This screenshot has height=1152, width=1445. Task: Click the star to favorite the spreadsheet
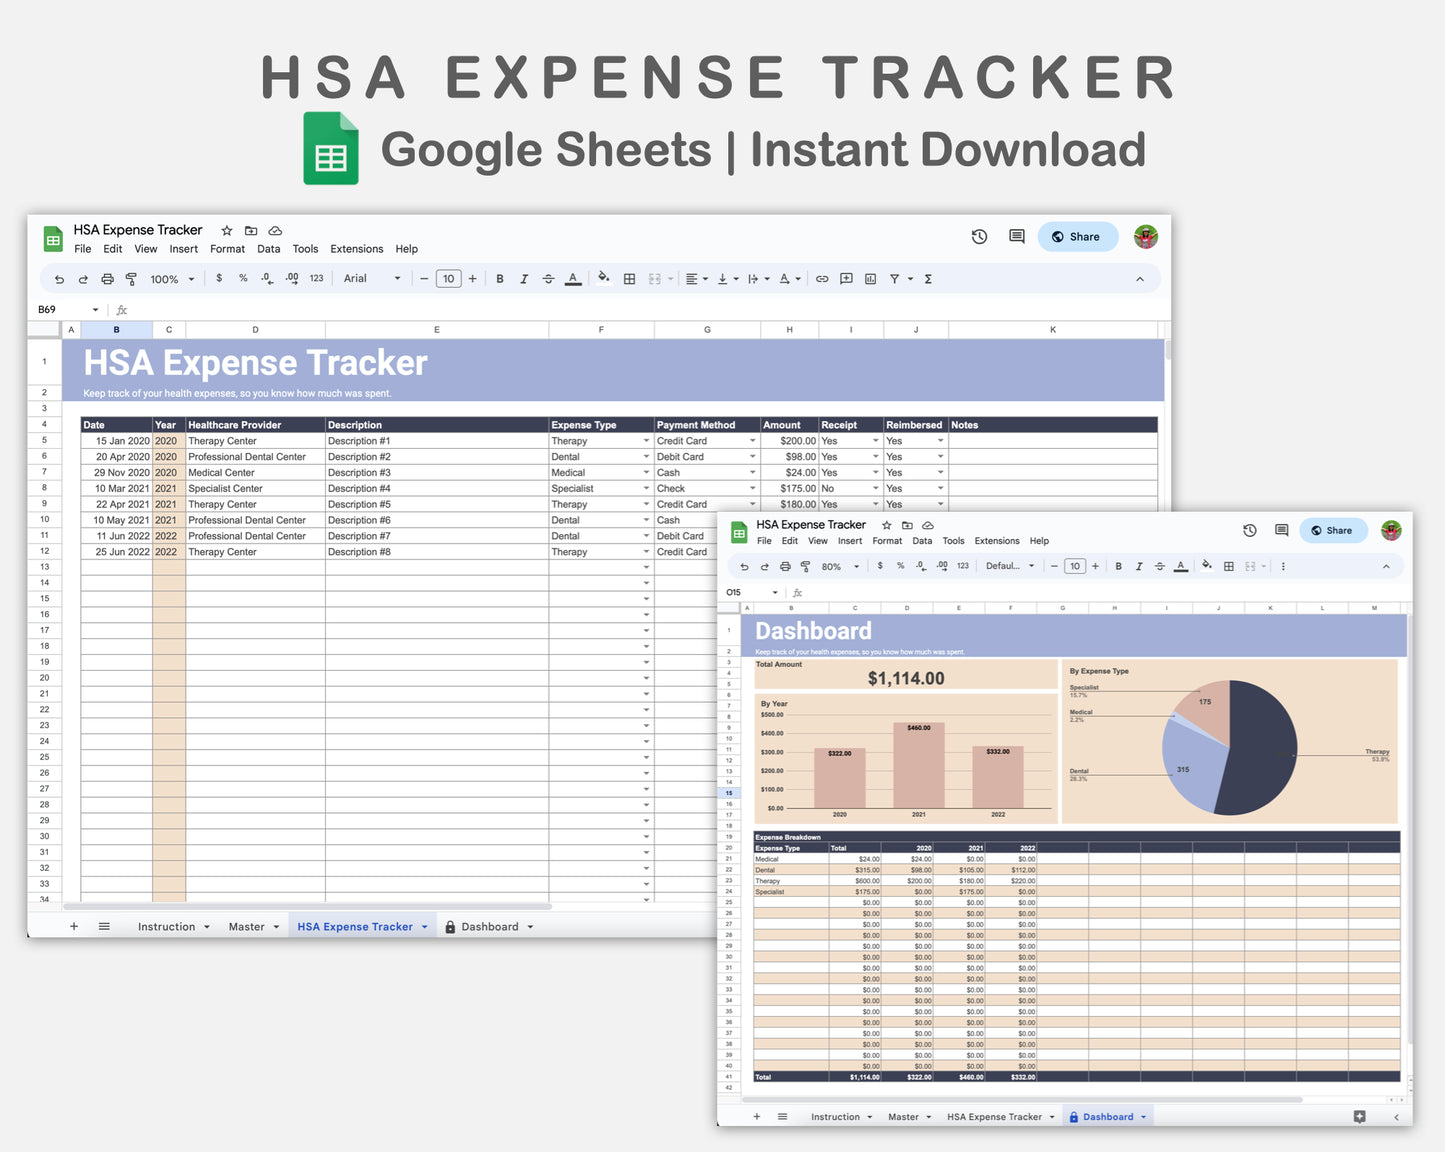pyautogui.click(x=227, y=230)
